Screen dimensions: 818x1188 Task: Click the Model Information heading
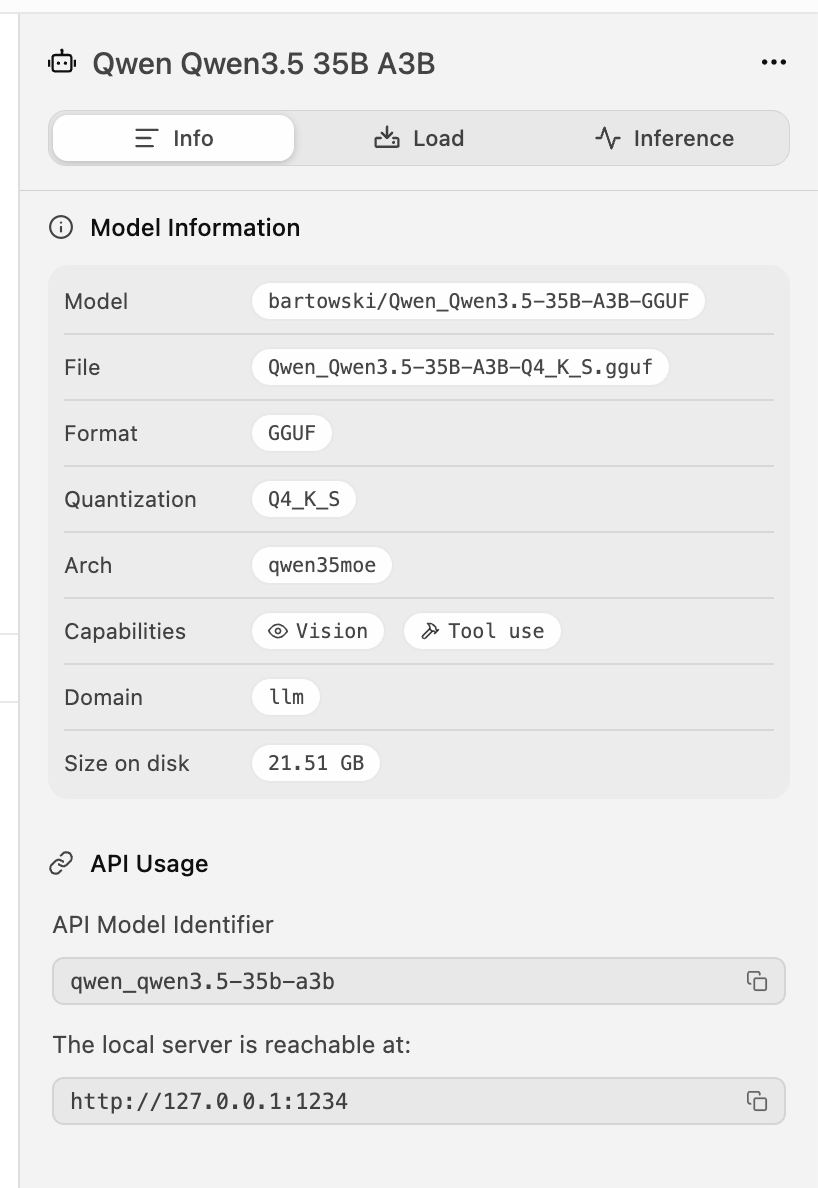tap(195, 227)
